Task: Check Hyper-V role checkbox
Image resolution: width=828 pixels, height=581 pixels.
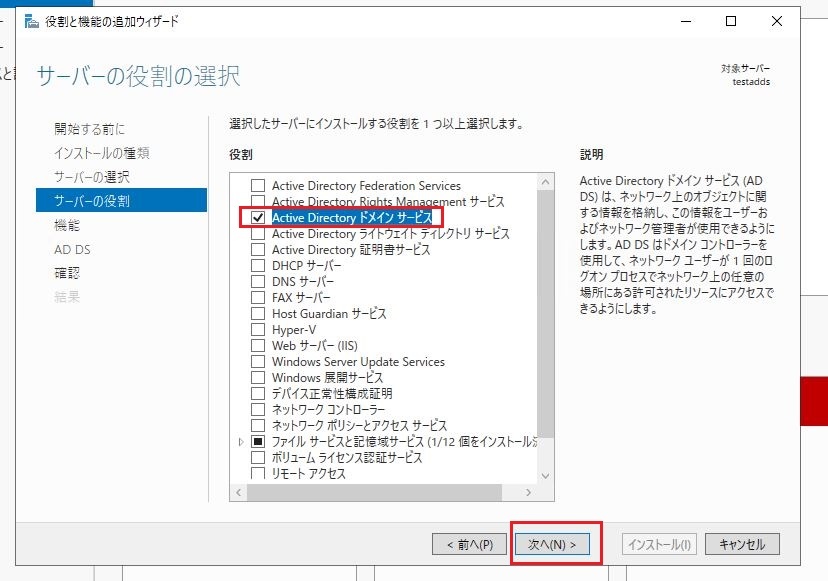Action: 258,330
